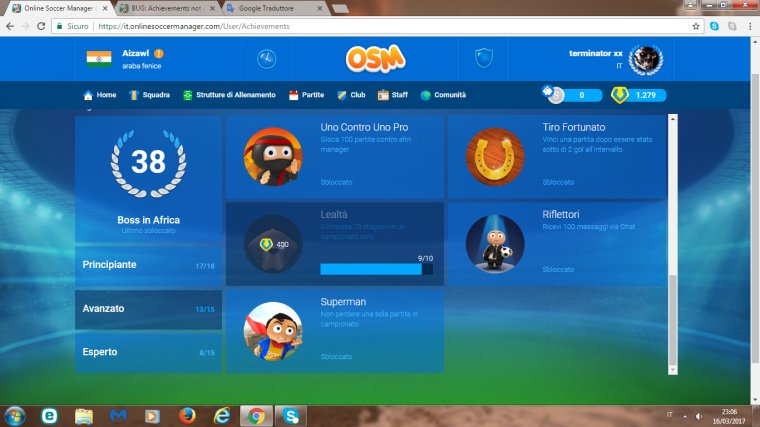Image resolution: width=760 pixels, height=427 pixels.
Task: Click the Uno Contro Uno Pro title
Action: click(364, 127)
